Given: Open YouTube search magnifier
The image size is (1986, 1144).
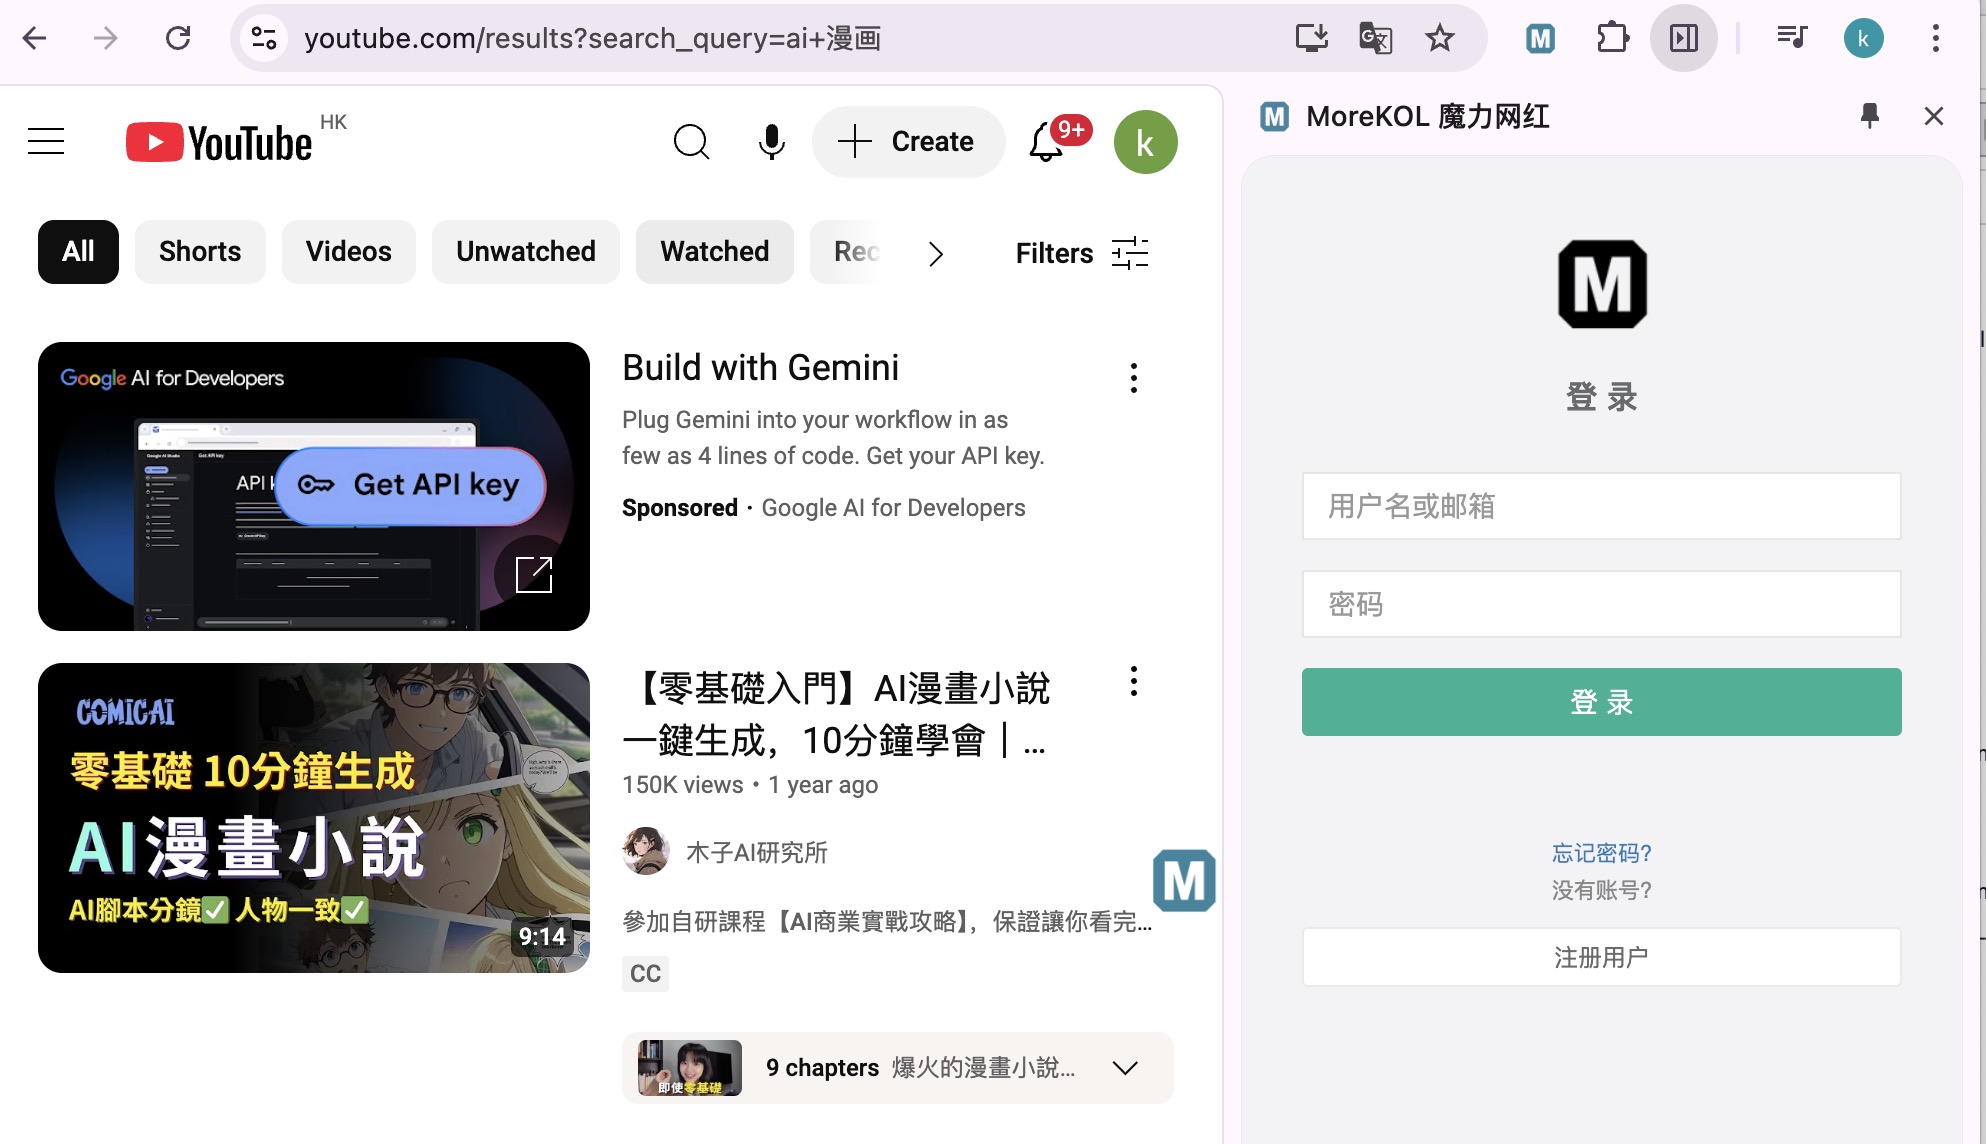Looking at the screenshot, I should 691,142.
